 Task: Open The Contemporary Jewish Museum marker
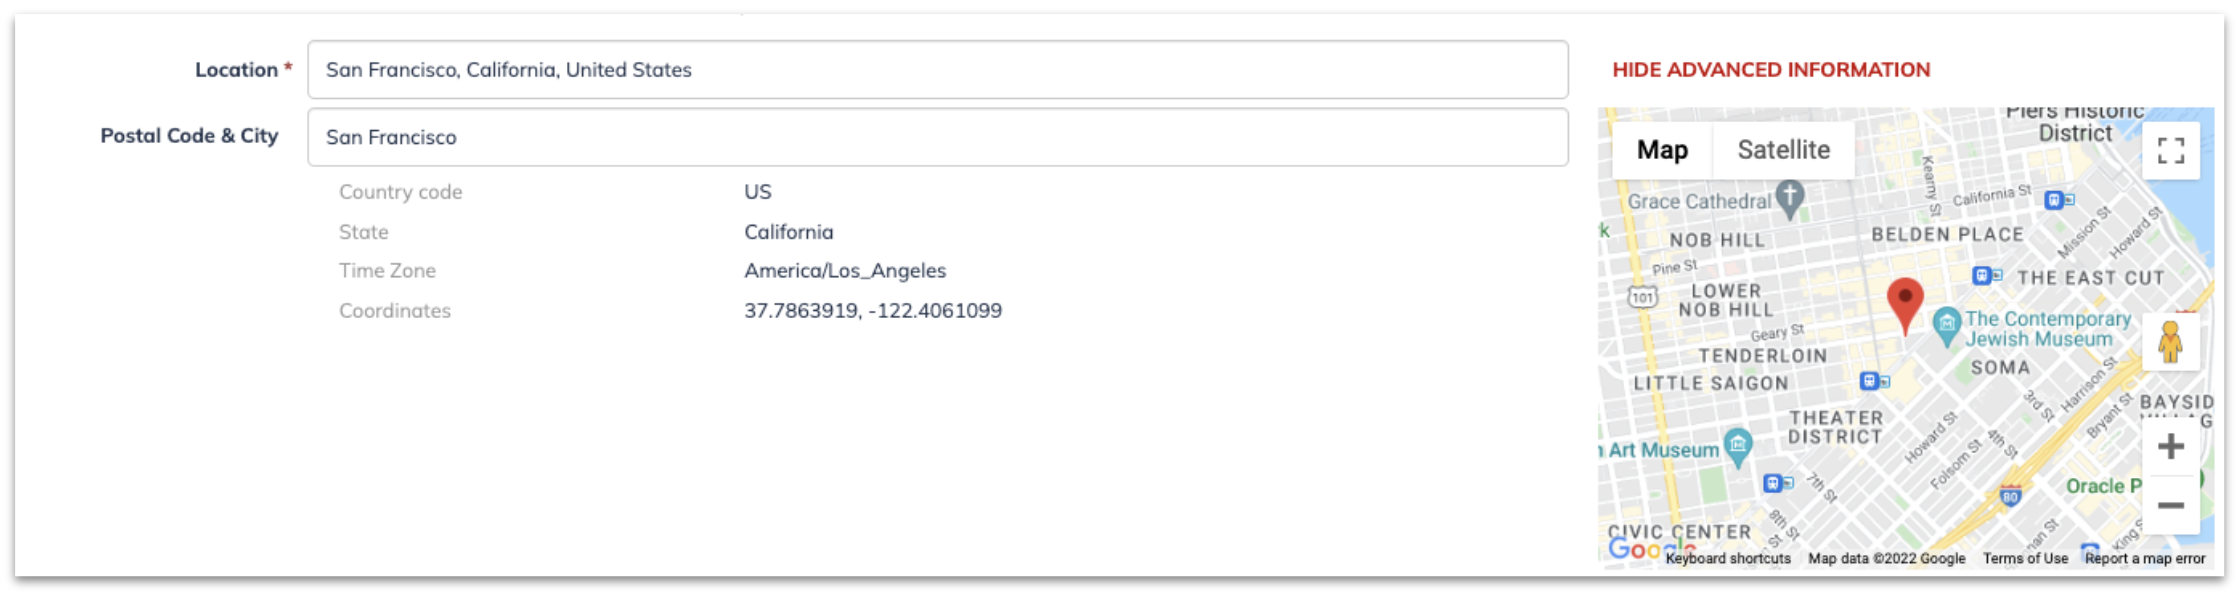(x=1946, y=326)
